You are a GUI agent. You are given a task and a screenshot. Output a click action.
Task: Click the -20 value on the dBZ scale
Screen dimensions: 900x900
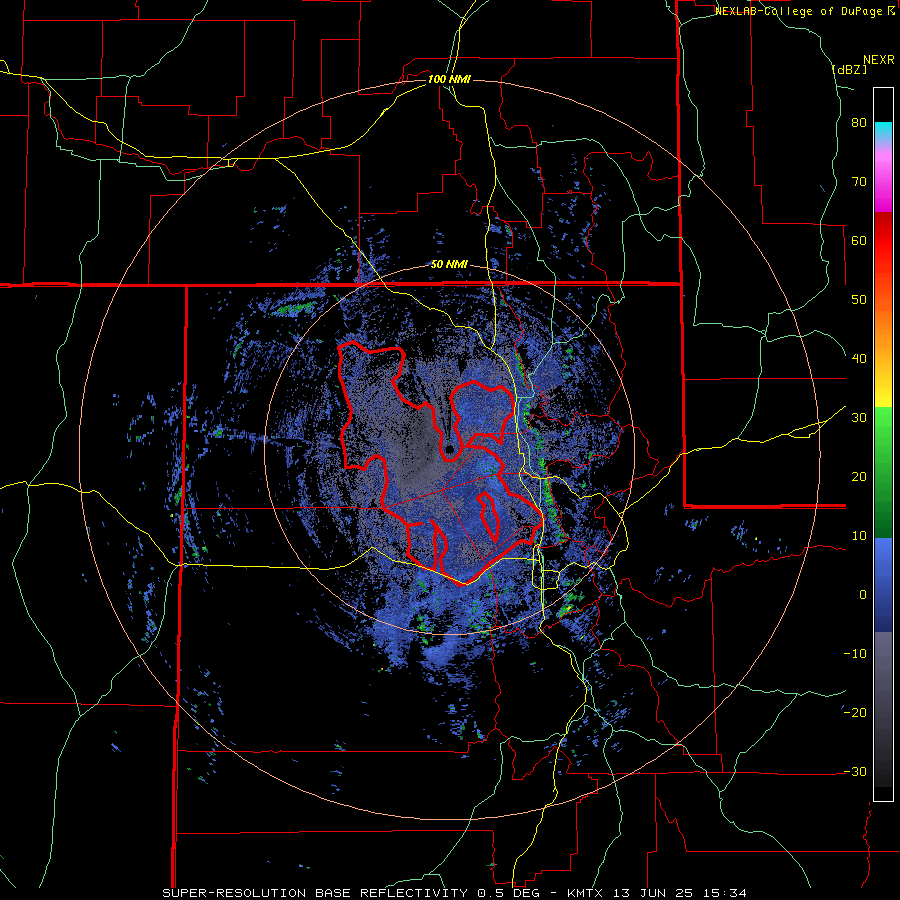click(x=855, y=712)
